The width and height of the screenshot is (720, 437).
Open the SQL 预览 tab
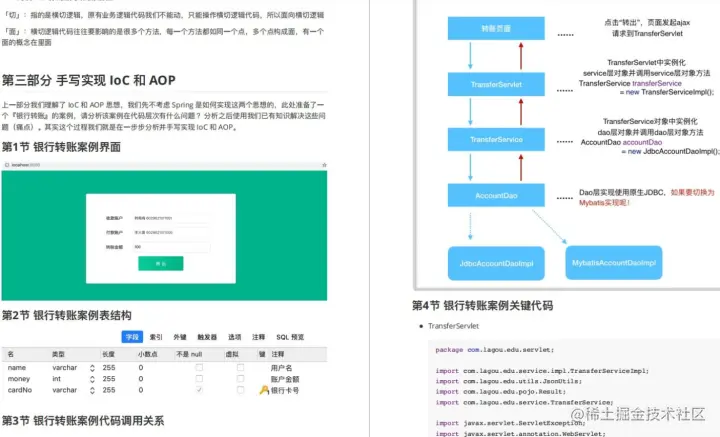[x=290, y=337]
